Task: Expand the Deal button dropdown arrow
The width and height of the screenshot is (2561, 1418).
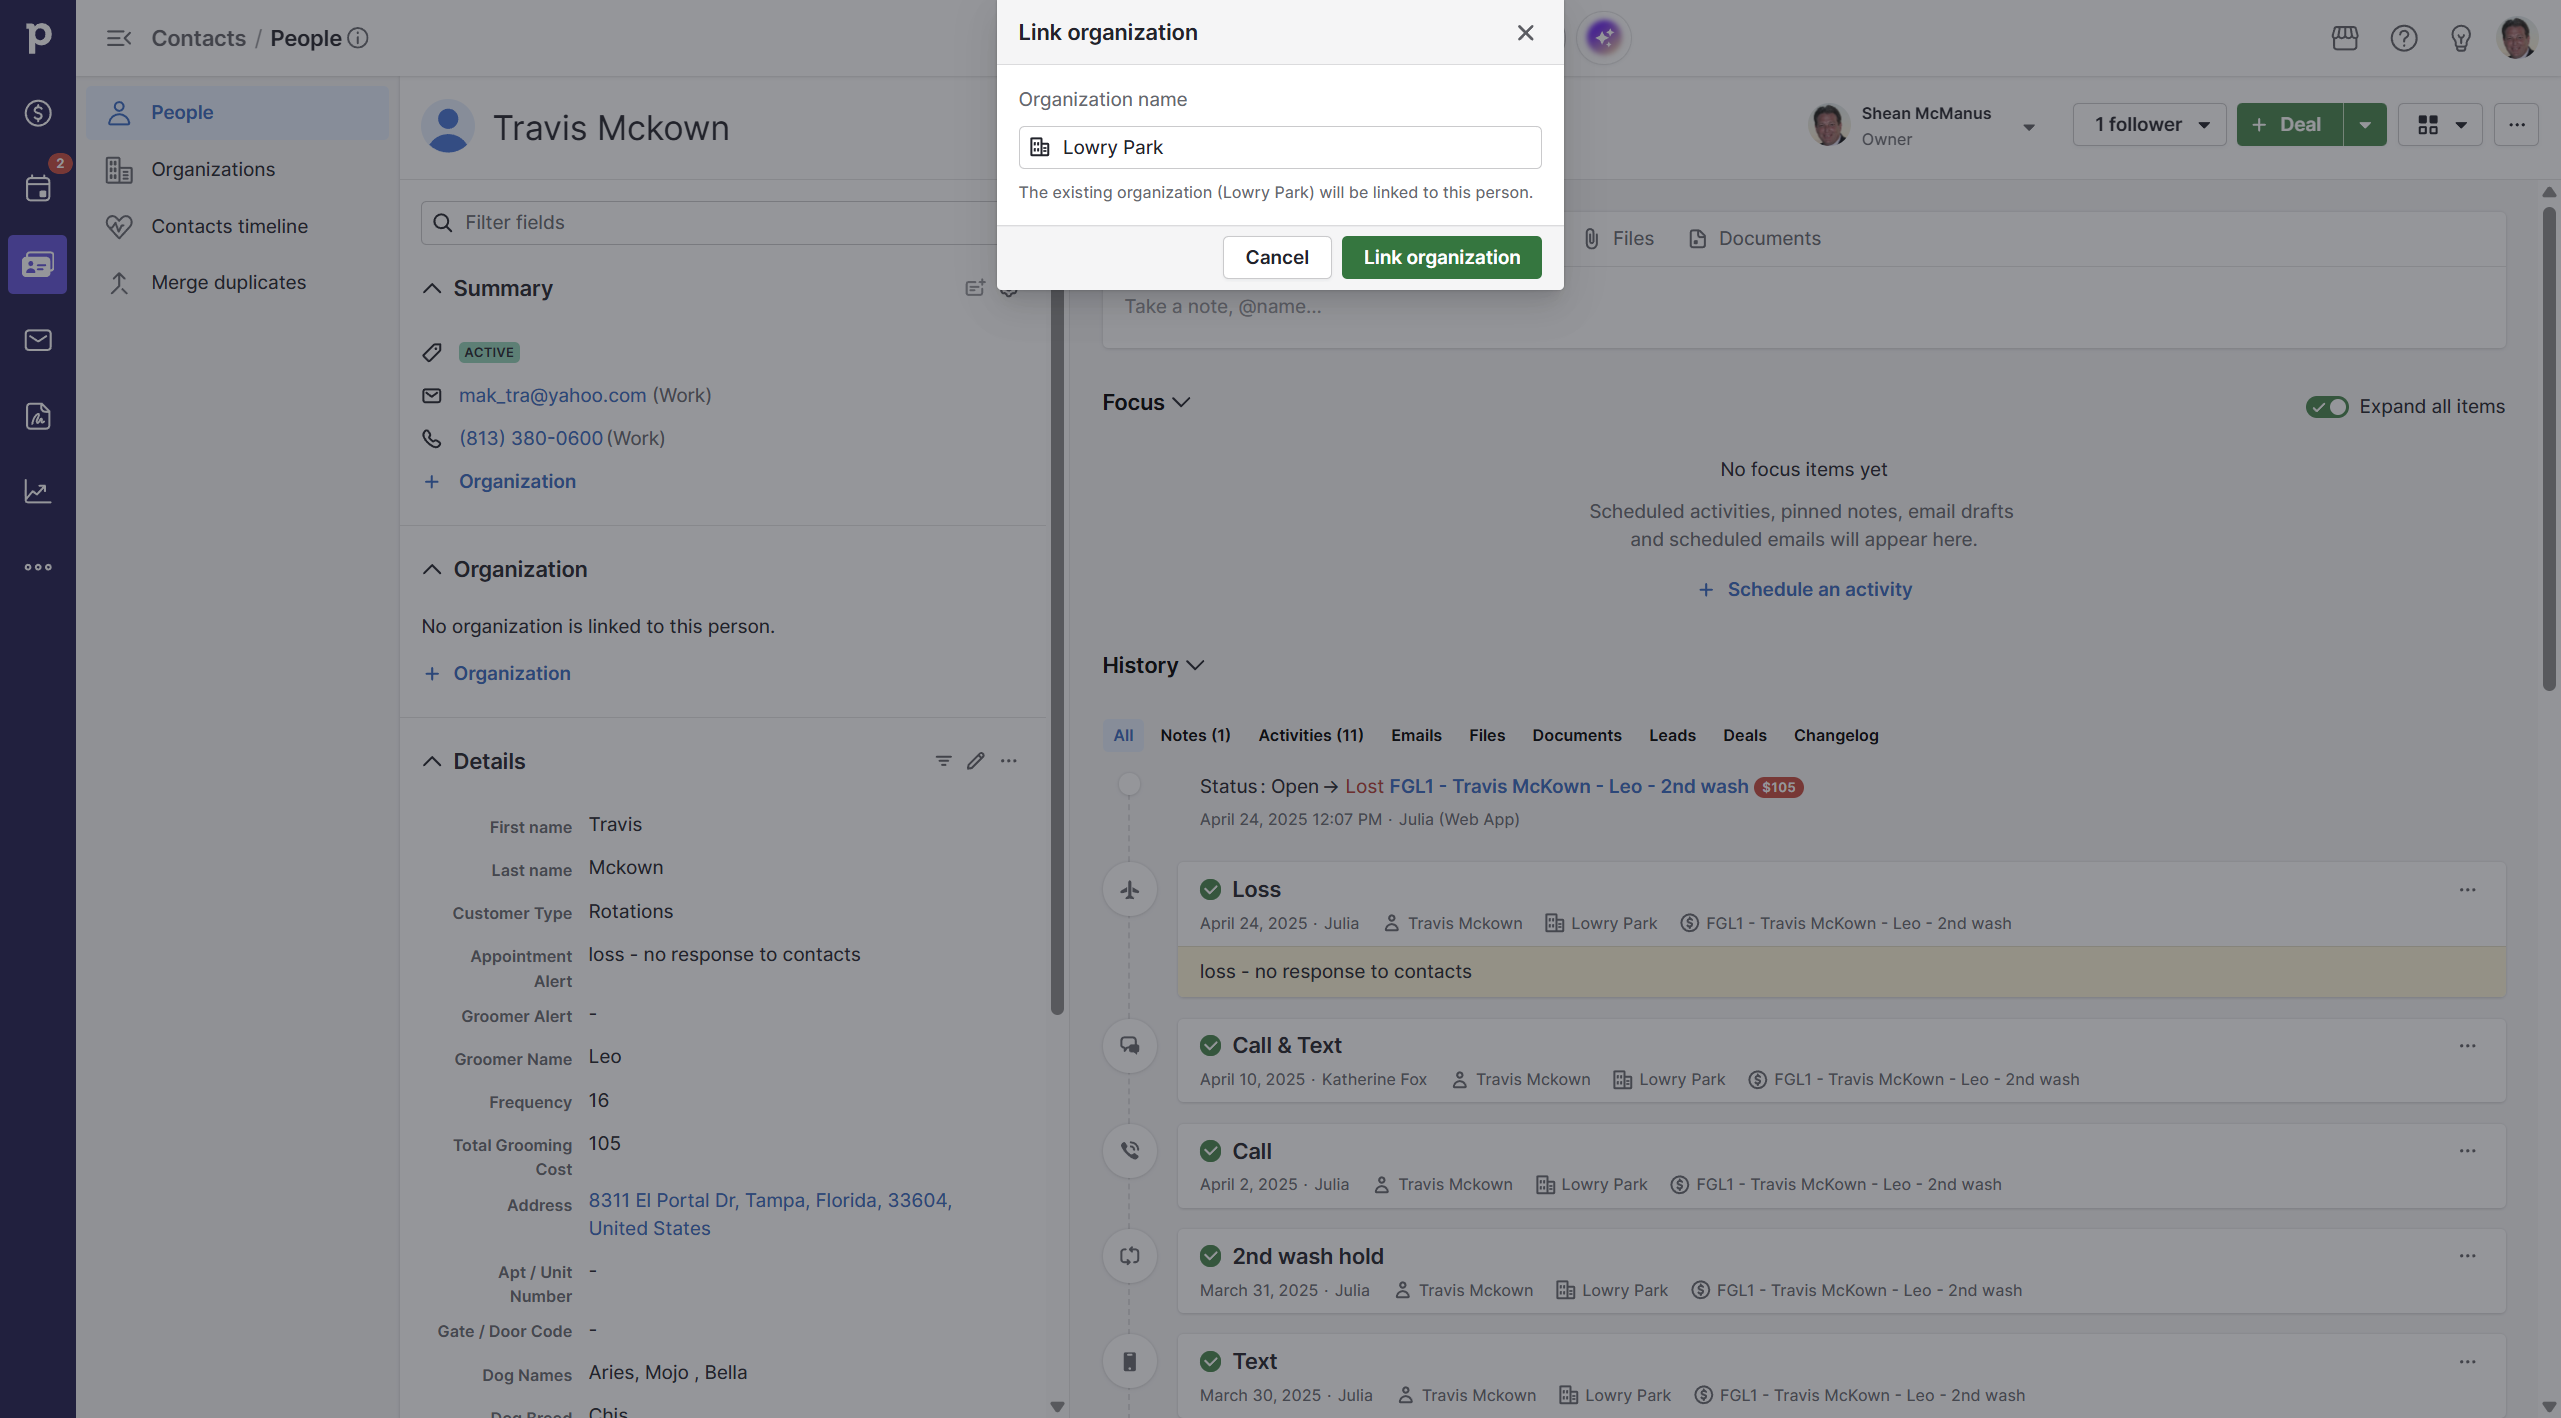Action: click(x=2364, y=124)
